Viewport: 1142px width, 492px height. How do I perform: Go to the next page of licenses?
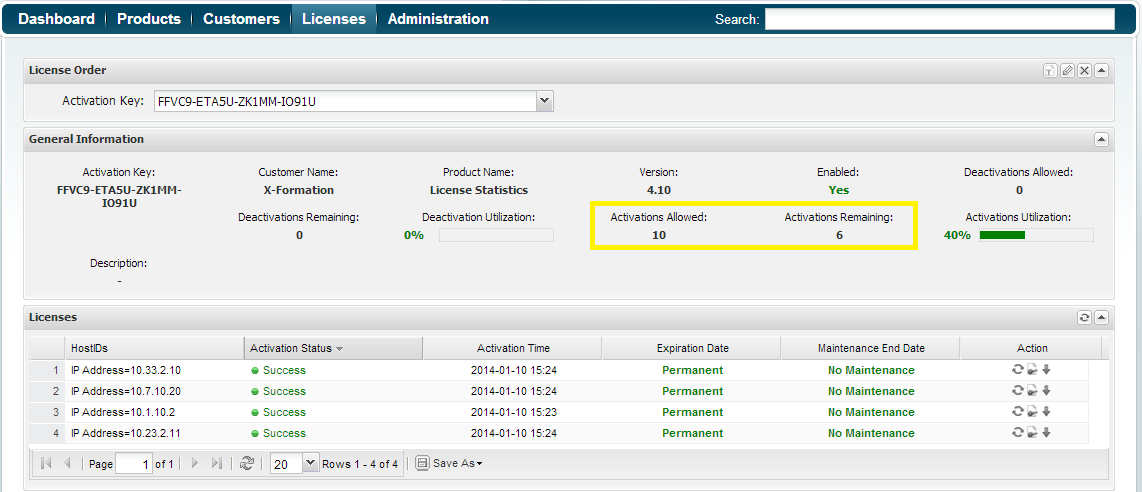[194, 463]
